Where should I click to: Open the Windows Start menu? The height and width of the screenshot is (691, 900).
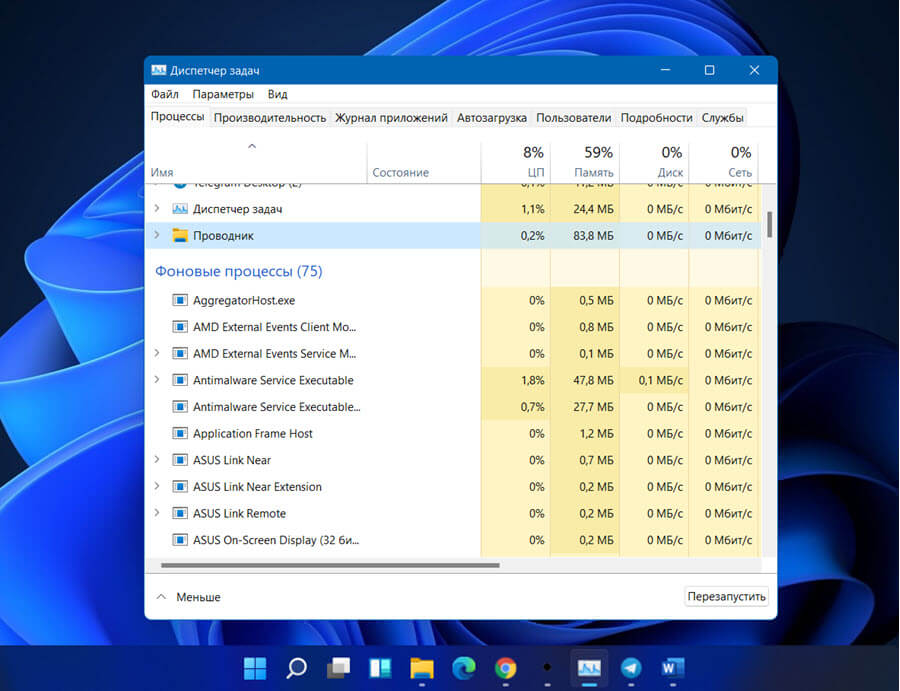[255, 668]
